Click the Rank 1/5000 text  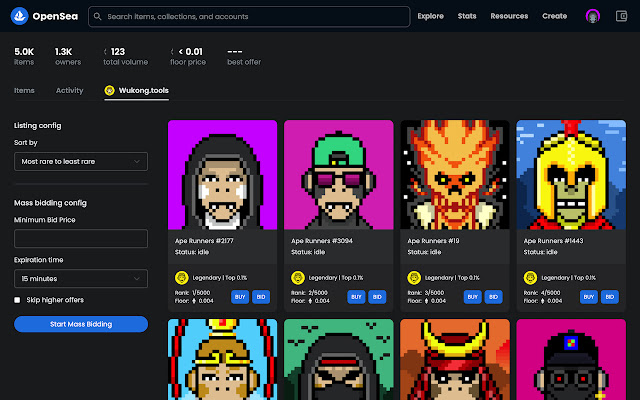(x=192, y=293)
